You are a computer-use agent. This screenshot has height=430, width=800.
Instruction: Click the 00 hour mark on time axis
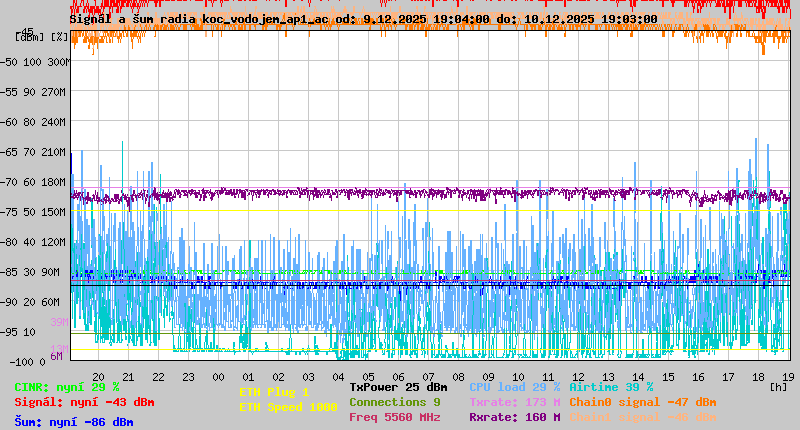218,377
